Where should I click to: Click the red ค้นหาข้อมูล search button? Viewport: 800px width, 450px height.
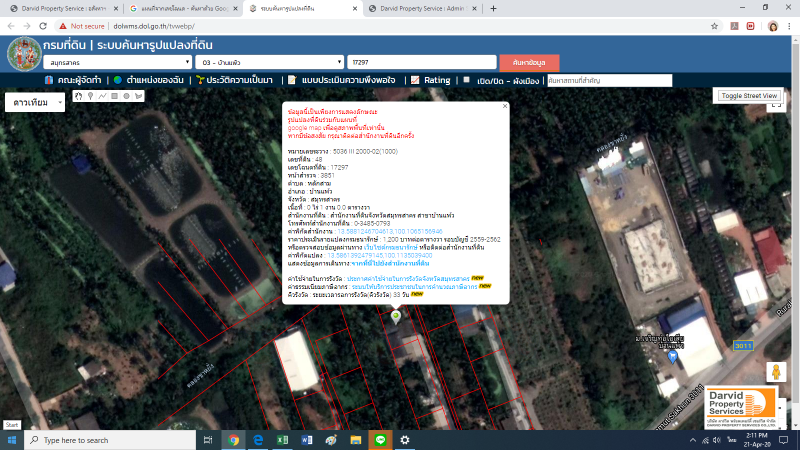529,62
